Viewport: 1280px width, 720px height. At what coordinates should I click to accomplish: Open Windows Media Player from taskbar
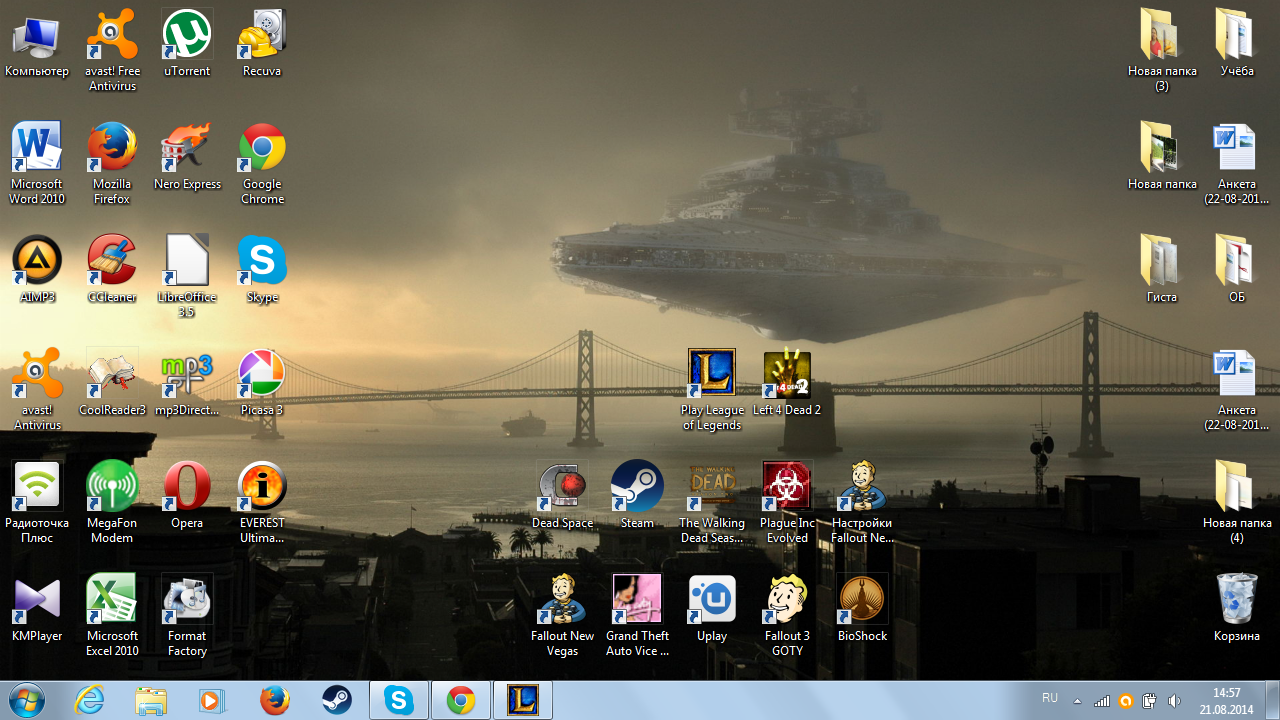point(212,701)
